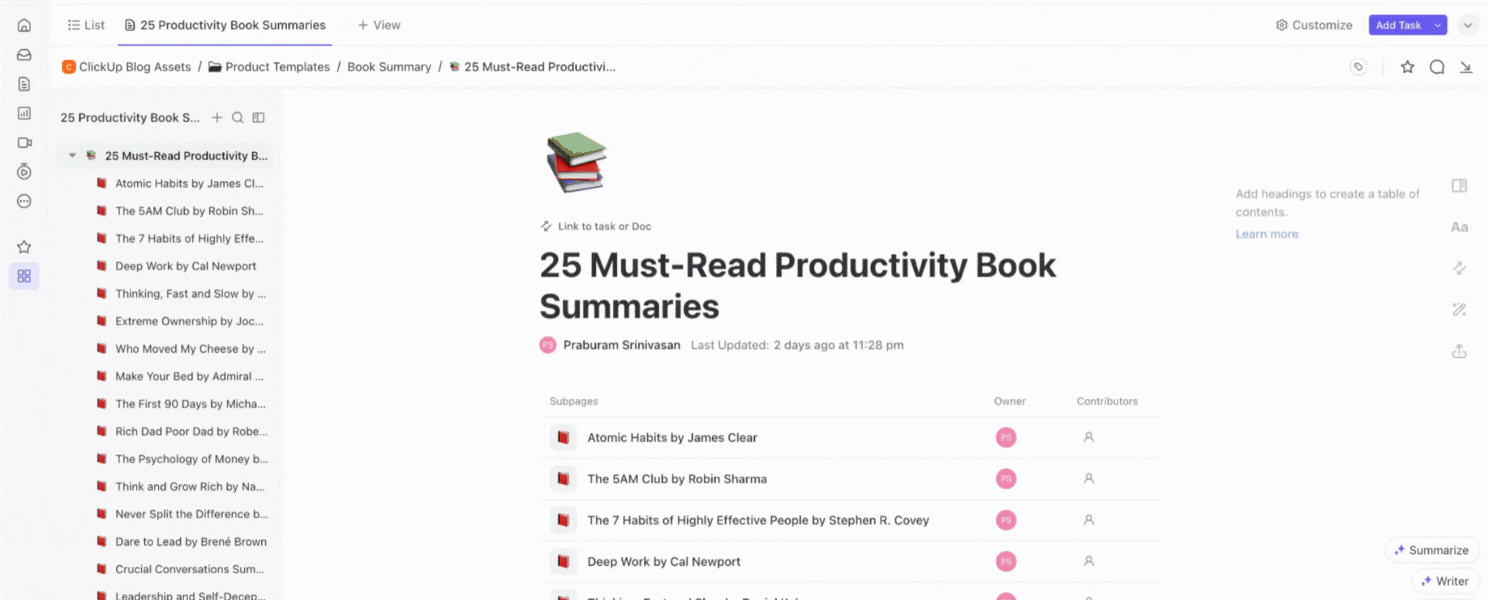Click contributors icon for Atomic Habits row
1488x600 pixels.
(1089, 437)
